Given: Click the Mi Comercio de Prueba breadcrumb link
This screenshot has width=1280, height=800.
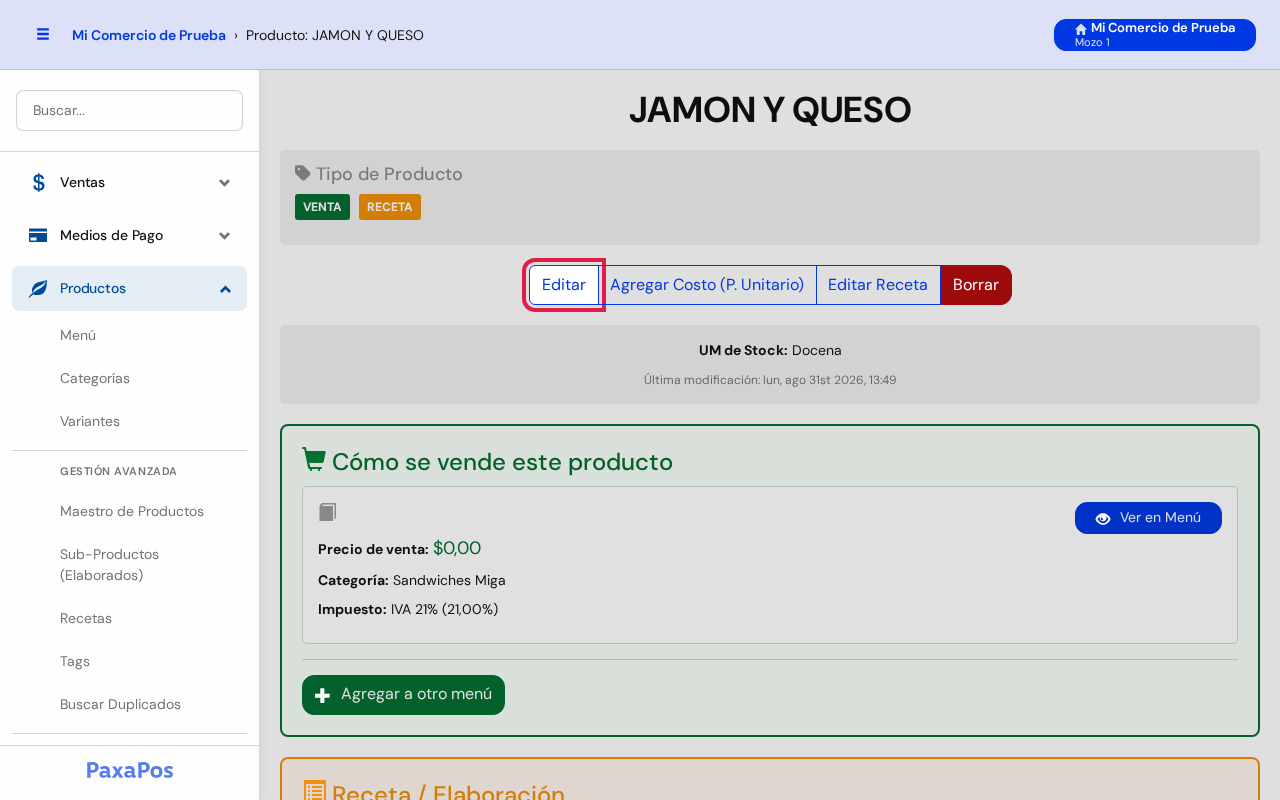Looking at the screenshot, I should pos(149,35).
